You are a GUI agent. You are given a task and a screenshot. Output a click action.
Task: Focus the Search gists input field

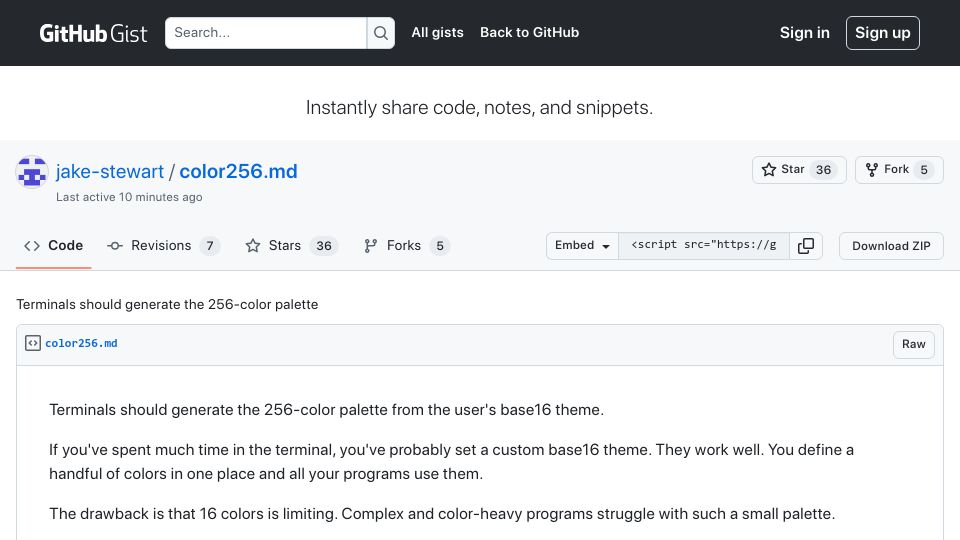[x=266, y=33]
